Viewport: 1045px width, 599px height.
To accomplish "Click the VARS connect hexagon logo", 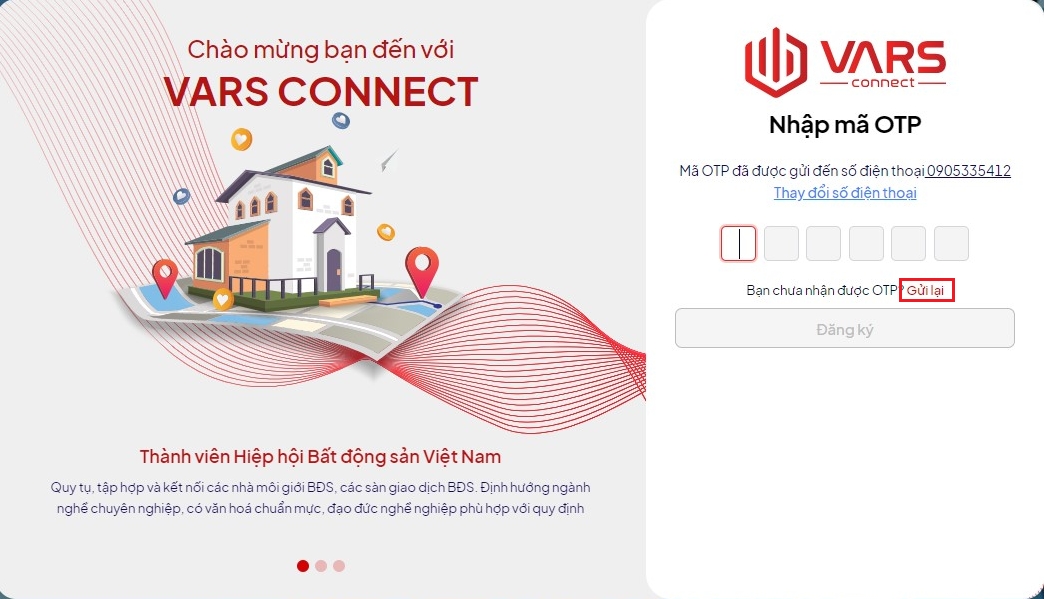I will point(776,62).
